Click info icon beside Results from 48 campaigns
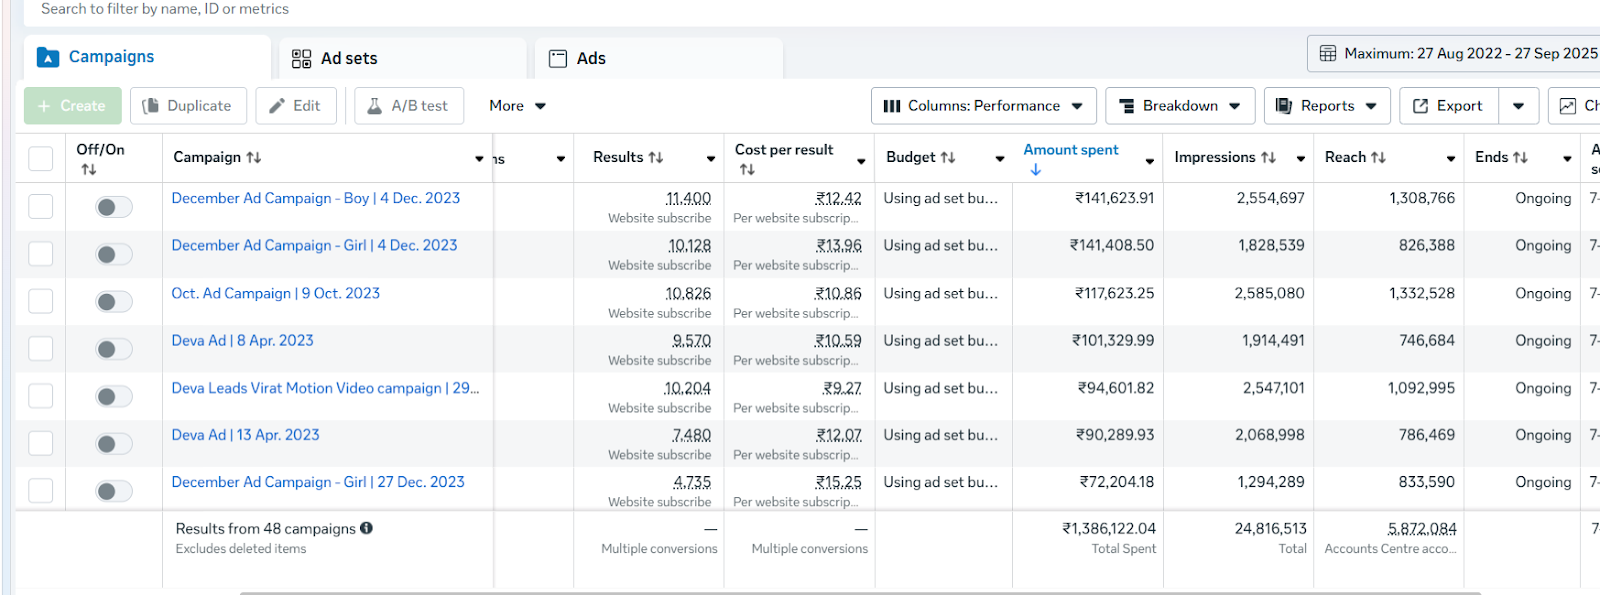The width and height of the screenshot is (1600, 595). tap(367, 528)
